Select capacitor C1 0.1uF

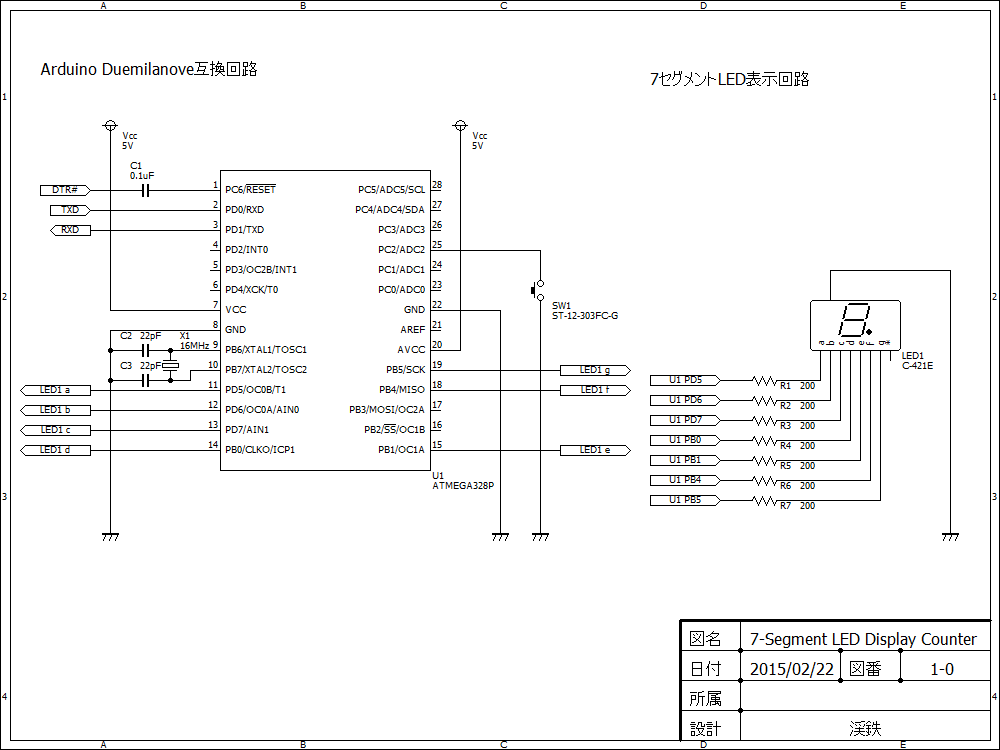tap(145, 189)
